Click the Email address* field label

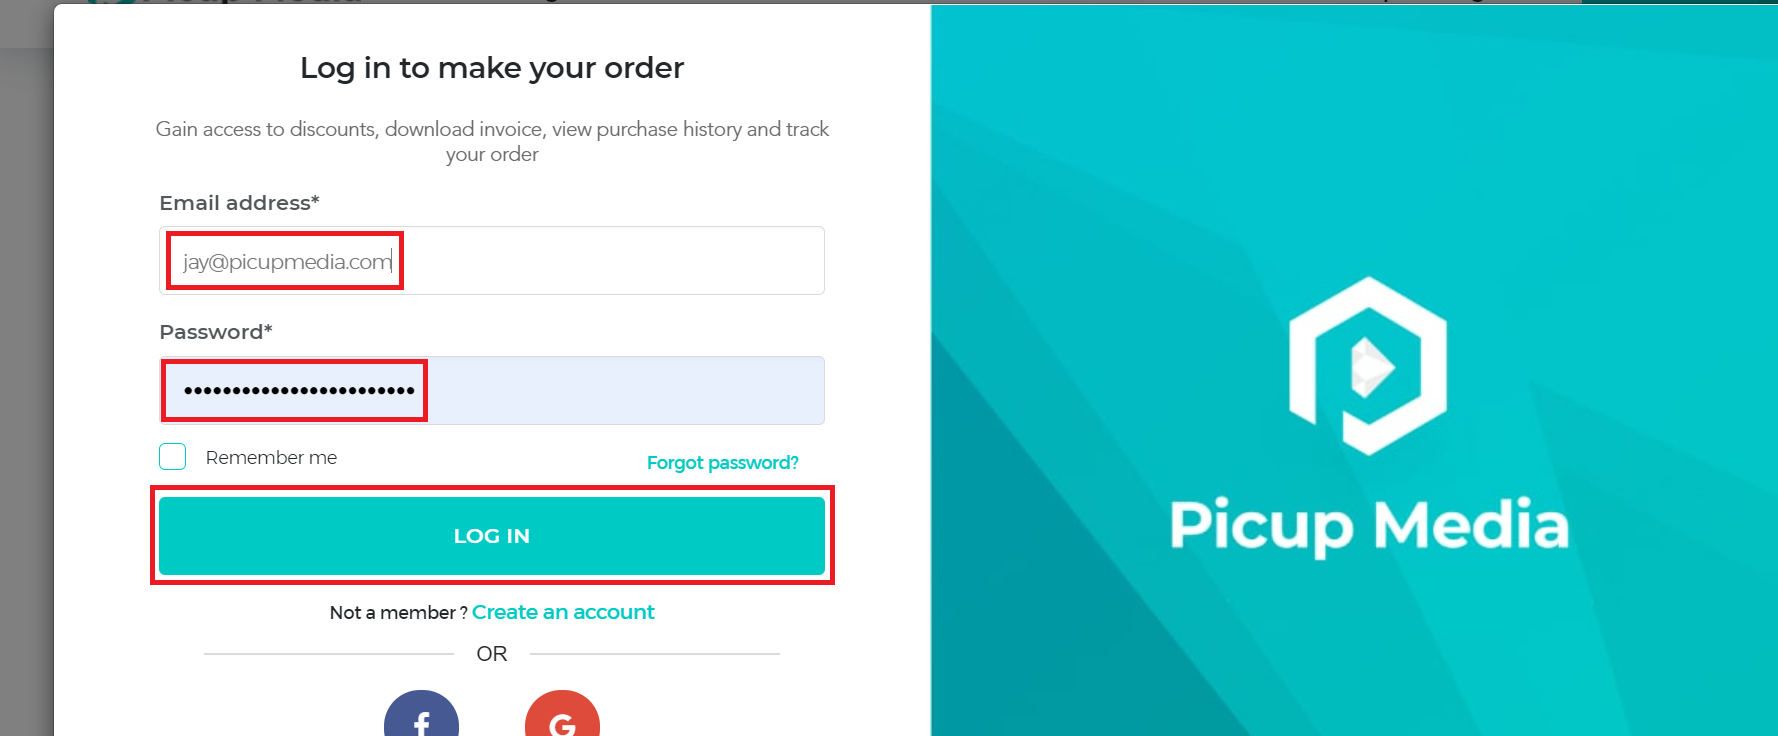pyautogui.click(x=239, y=203)
